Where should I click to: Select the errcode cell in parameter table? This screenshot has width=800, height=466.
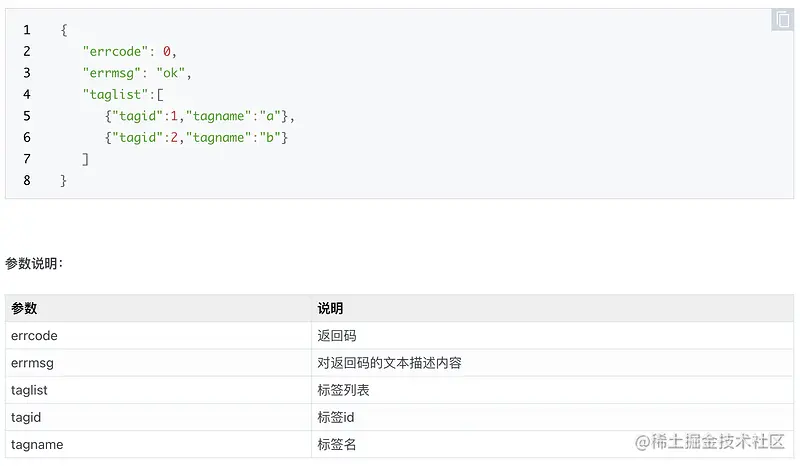[37, 336]
